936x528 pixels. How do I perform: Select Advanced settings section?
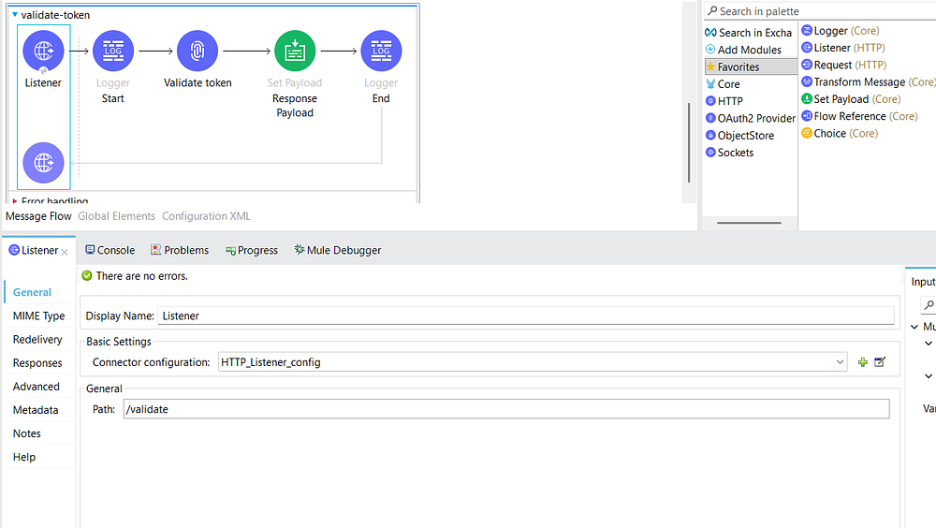(36, 387)
